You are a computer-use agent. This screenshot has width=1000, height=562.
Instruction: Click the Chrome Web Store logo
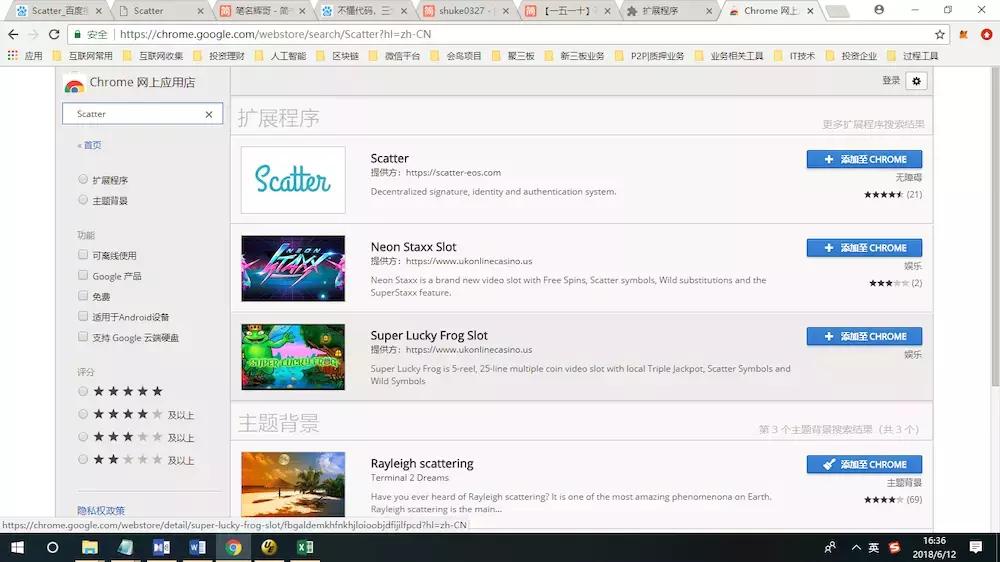(74, 84)
